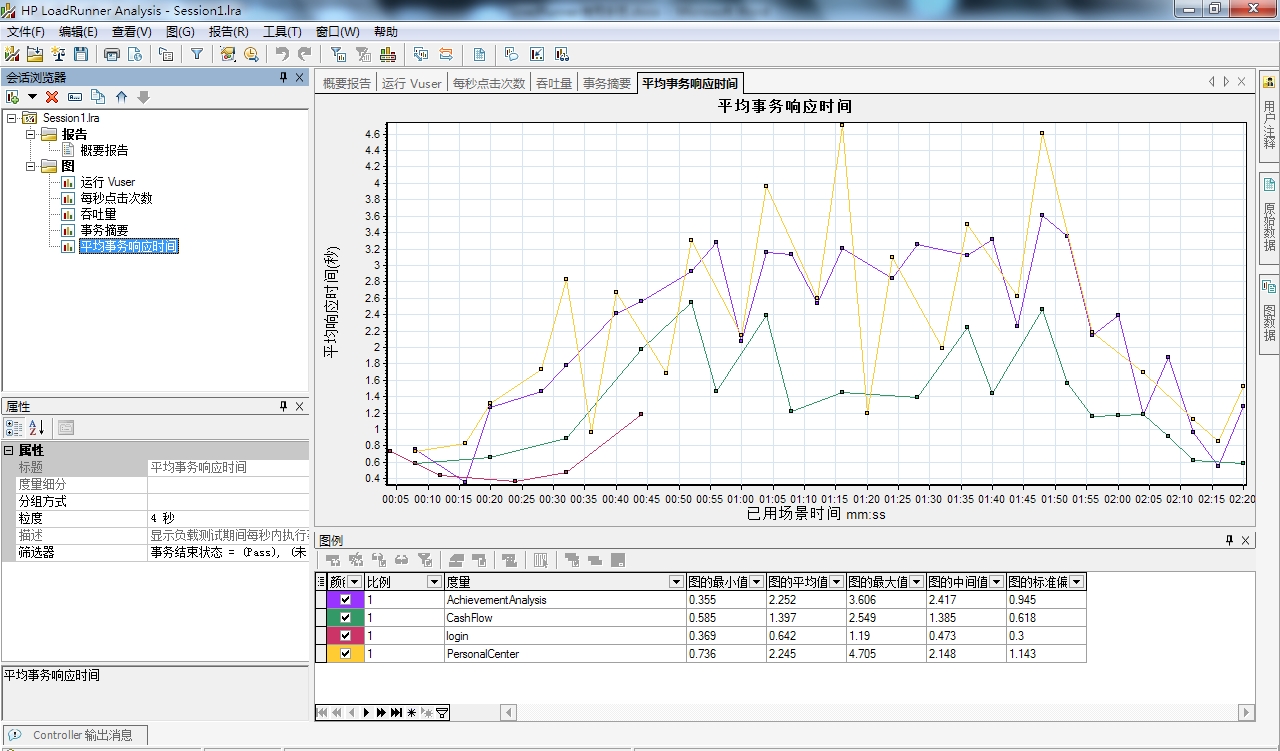Click alphabetical A-Z sort icon in properties
The image size is (1280, 751).
click(37, 427)
